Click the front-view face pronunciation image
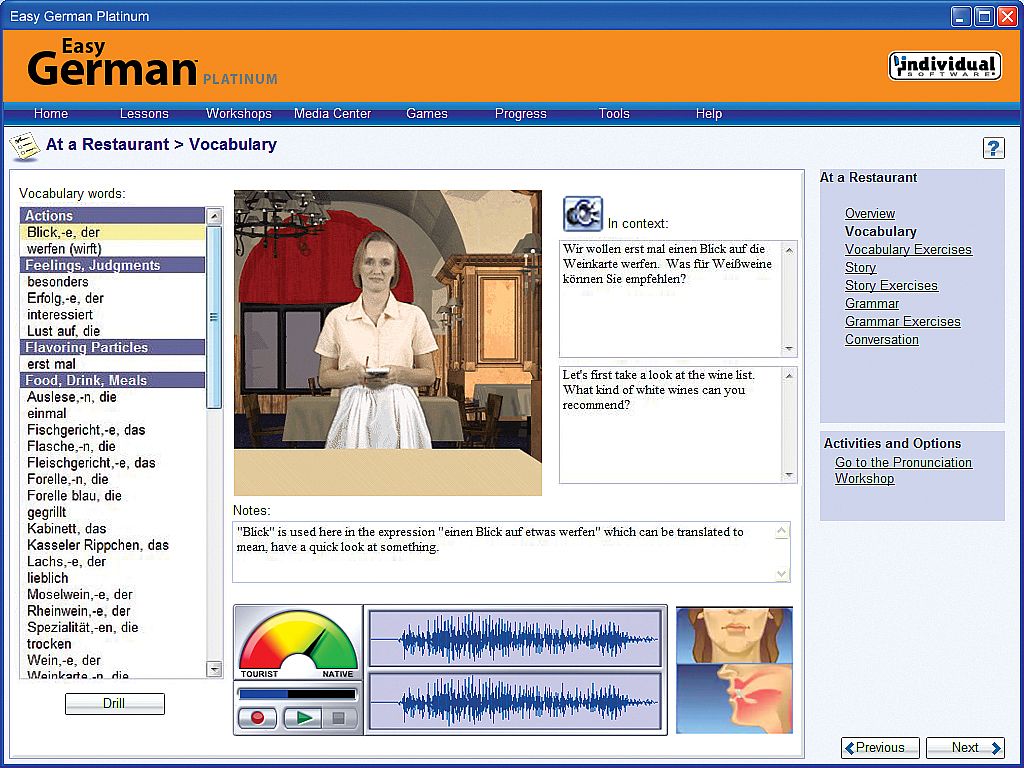1024x768 pixels. (734, 635)
